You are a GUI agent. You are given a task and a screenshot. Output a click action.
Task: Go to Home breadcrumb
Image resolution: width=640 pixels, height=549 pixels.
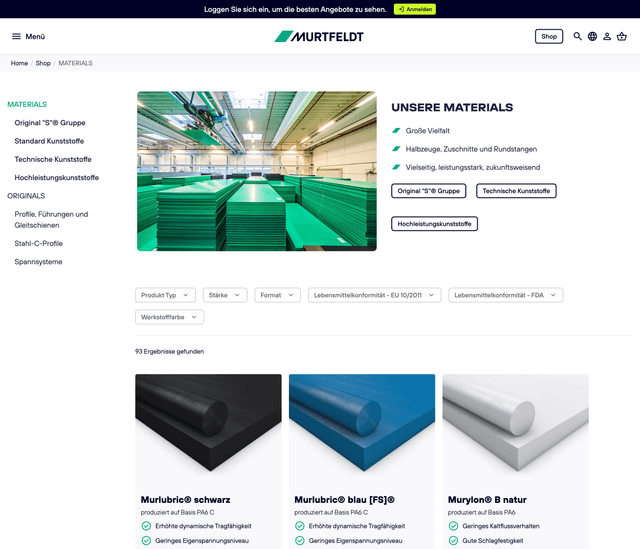[x=19, y=63]
